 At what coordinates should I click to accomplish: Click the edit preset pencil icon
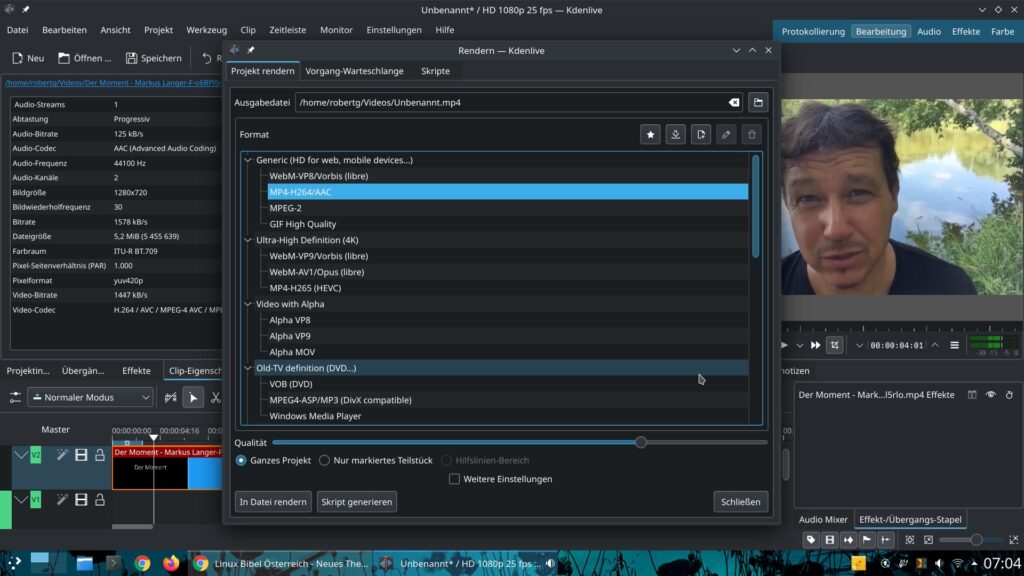(726, 135)
